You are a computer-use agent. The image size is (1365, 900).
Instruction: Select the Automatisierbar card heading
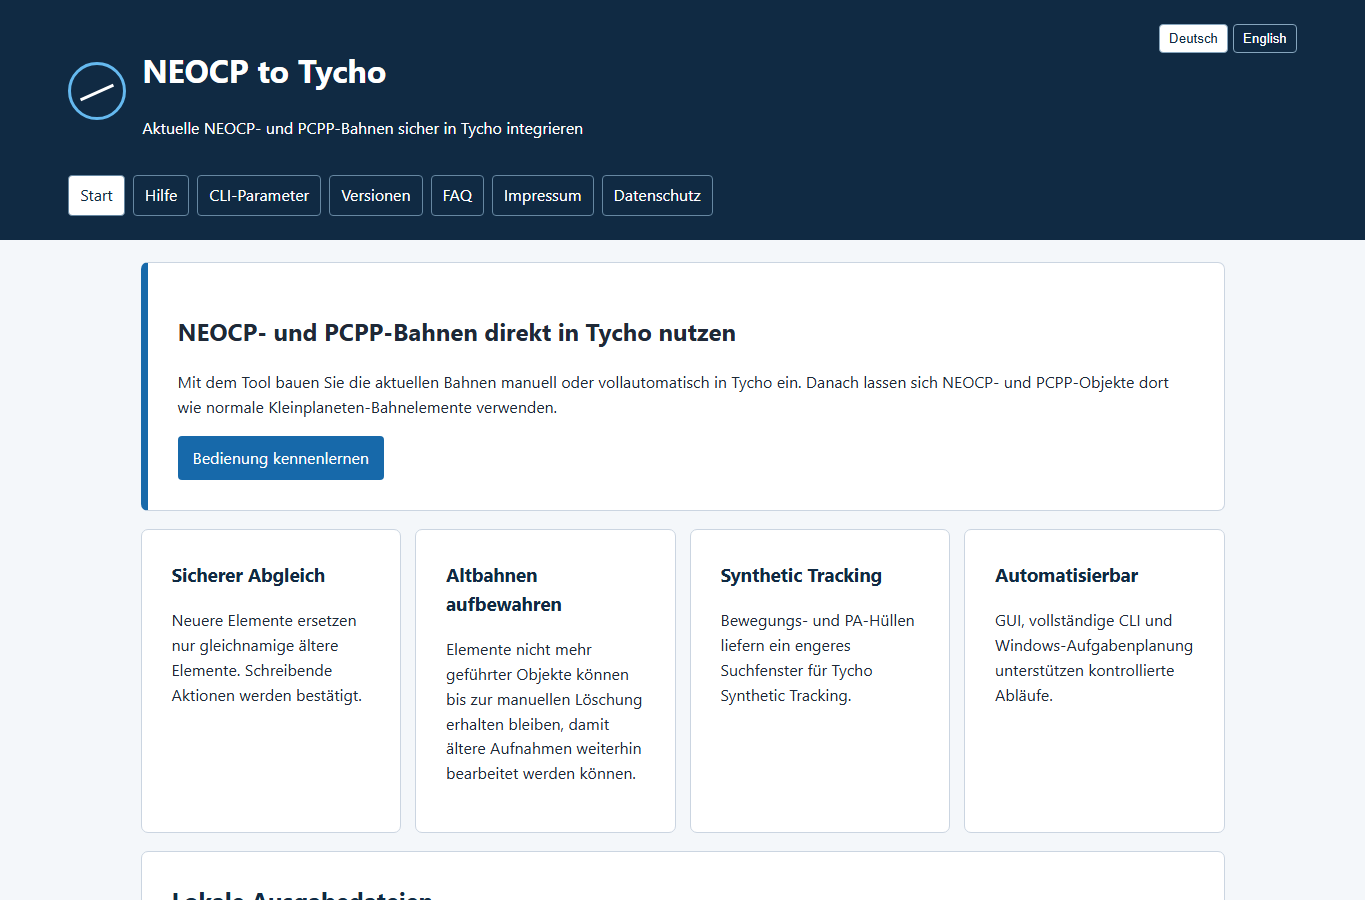point(1066,575)
